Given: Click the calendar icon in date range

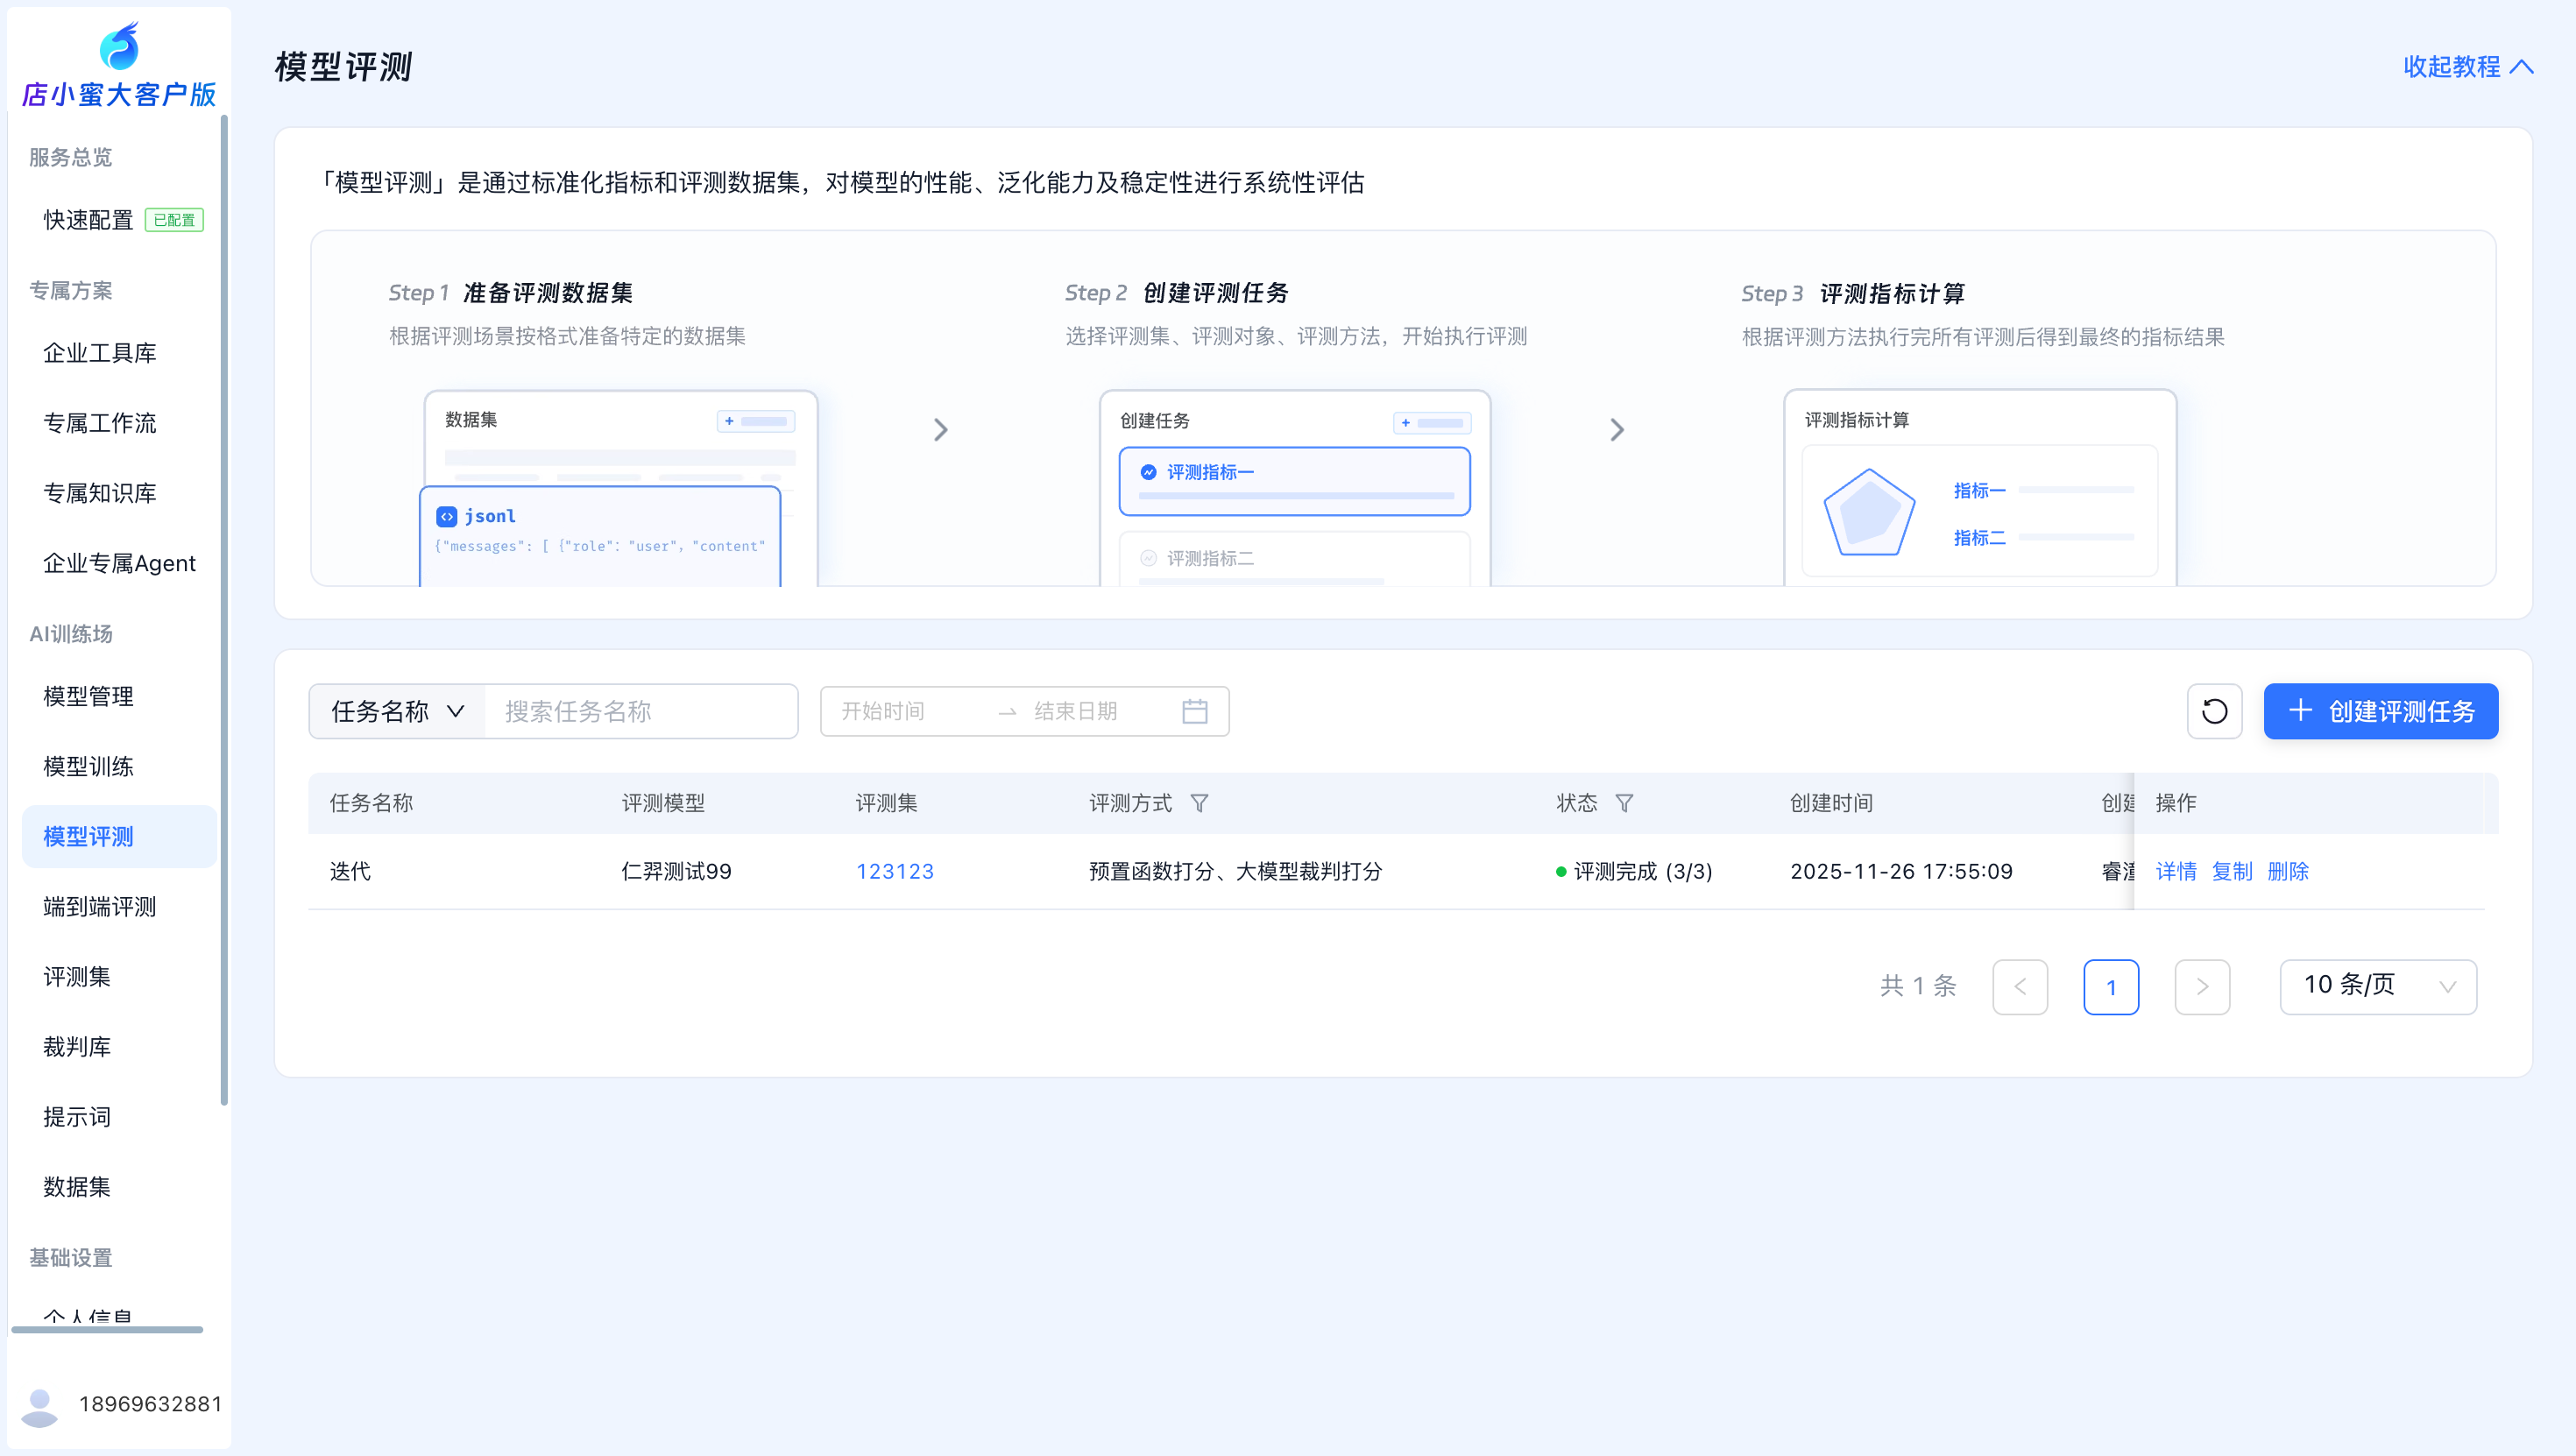Looking at the screenshot, I should point(1194,711).
